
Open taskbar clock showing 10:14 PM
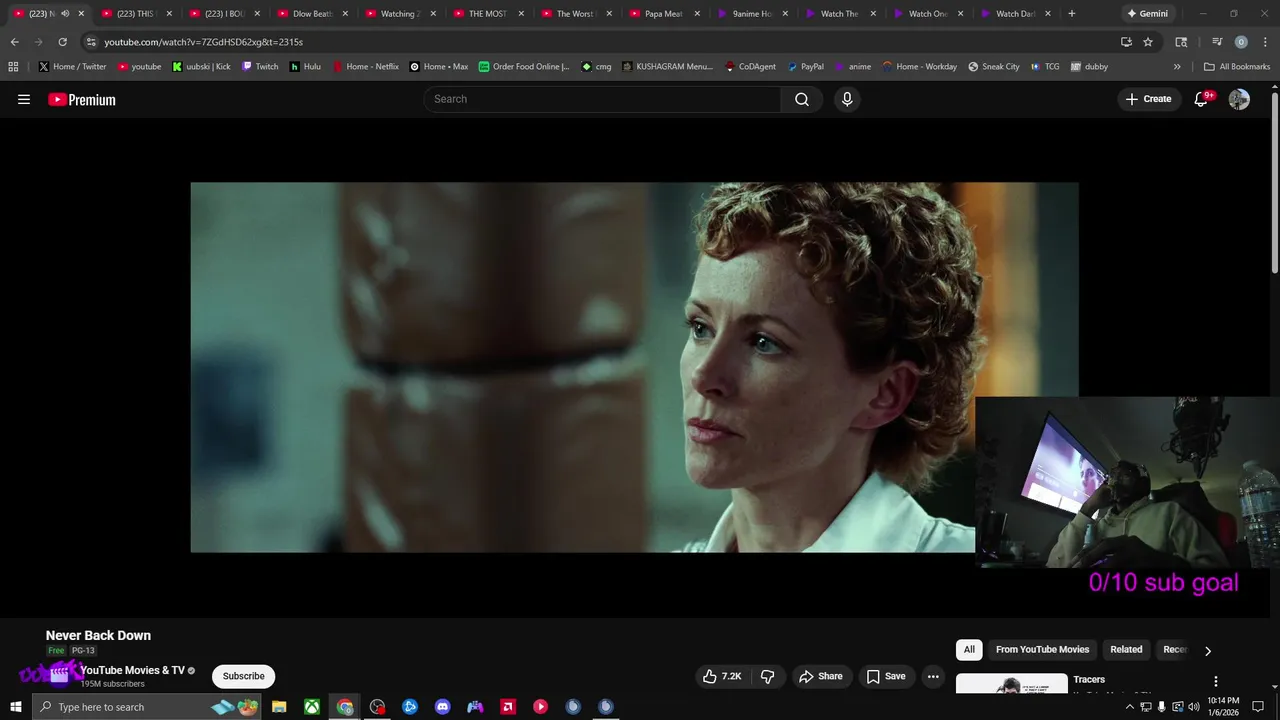point(1224,707)
